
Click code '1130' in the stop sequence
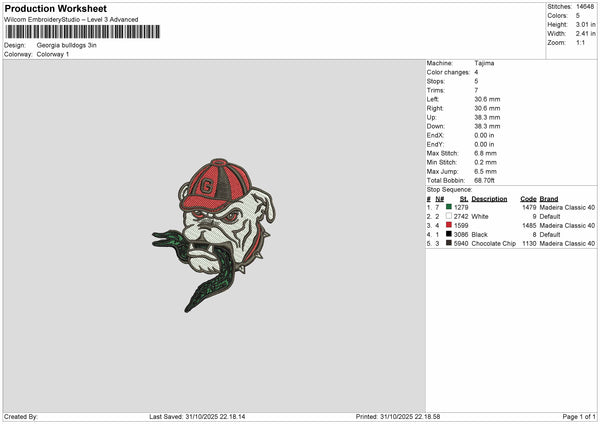pyautogui.click(x=529, y=243)
